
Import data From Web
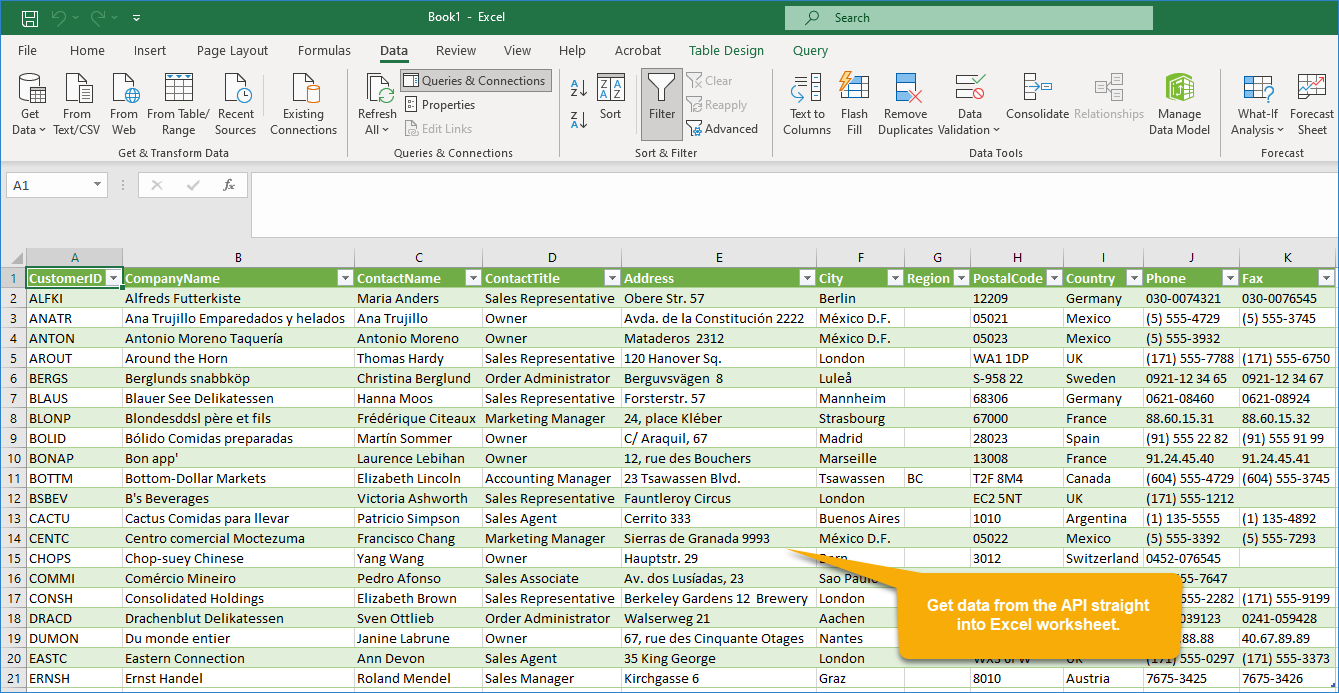click(124, 104)
